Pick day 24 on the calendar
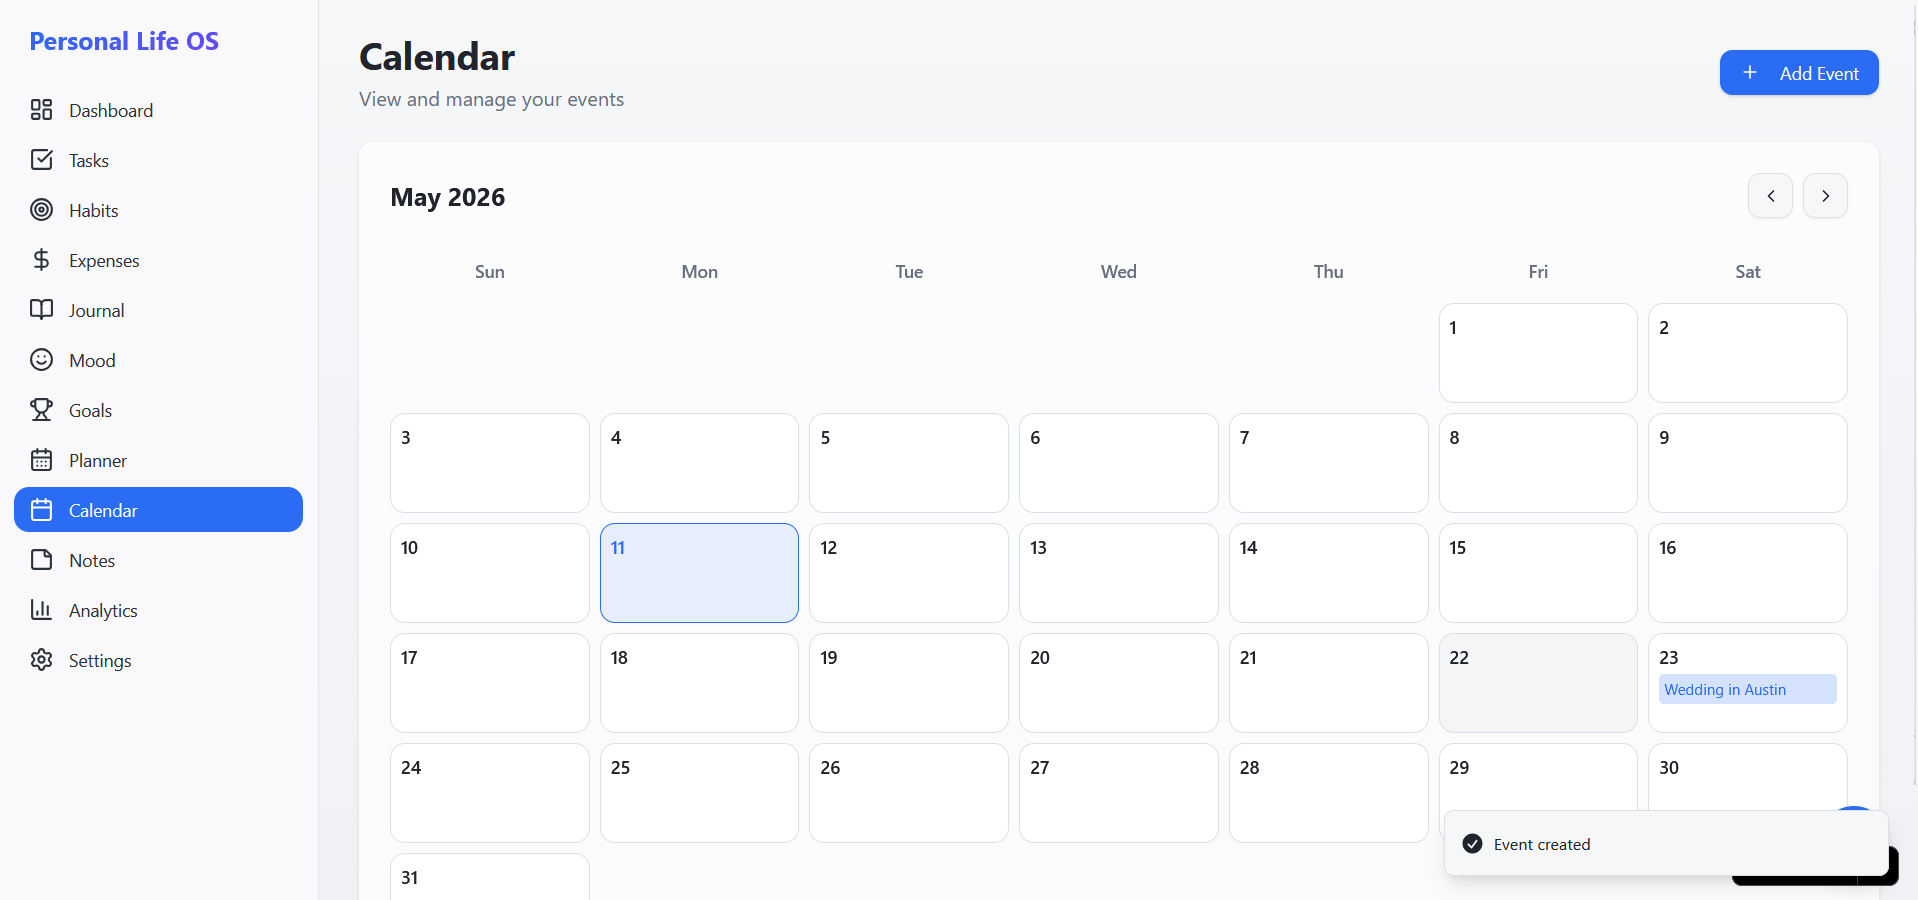Viewport: 1918px width, 900px height. [x=490, y=793]
